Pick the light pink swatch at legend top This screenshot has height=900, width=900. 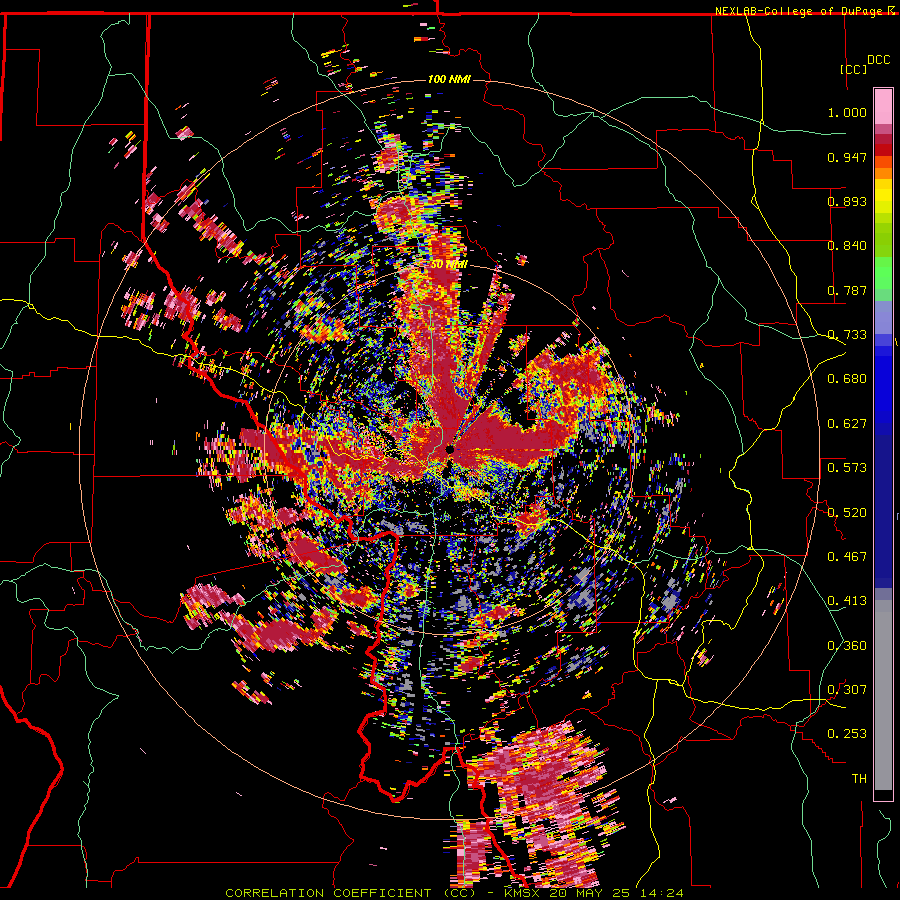[x=883, y=106]
